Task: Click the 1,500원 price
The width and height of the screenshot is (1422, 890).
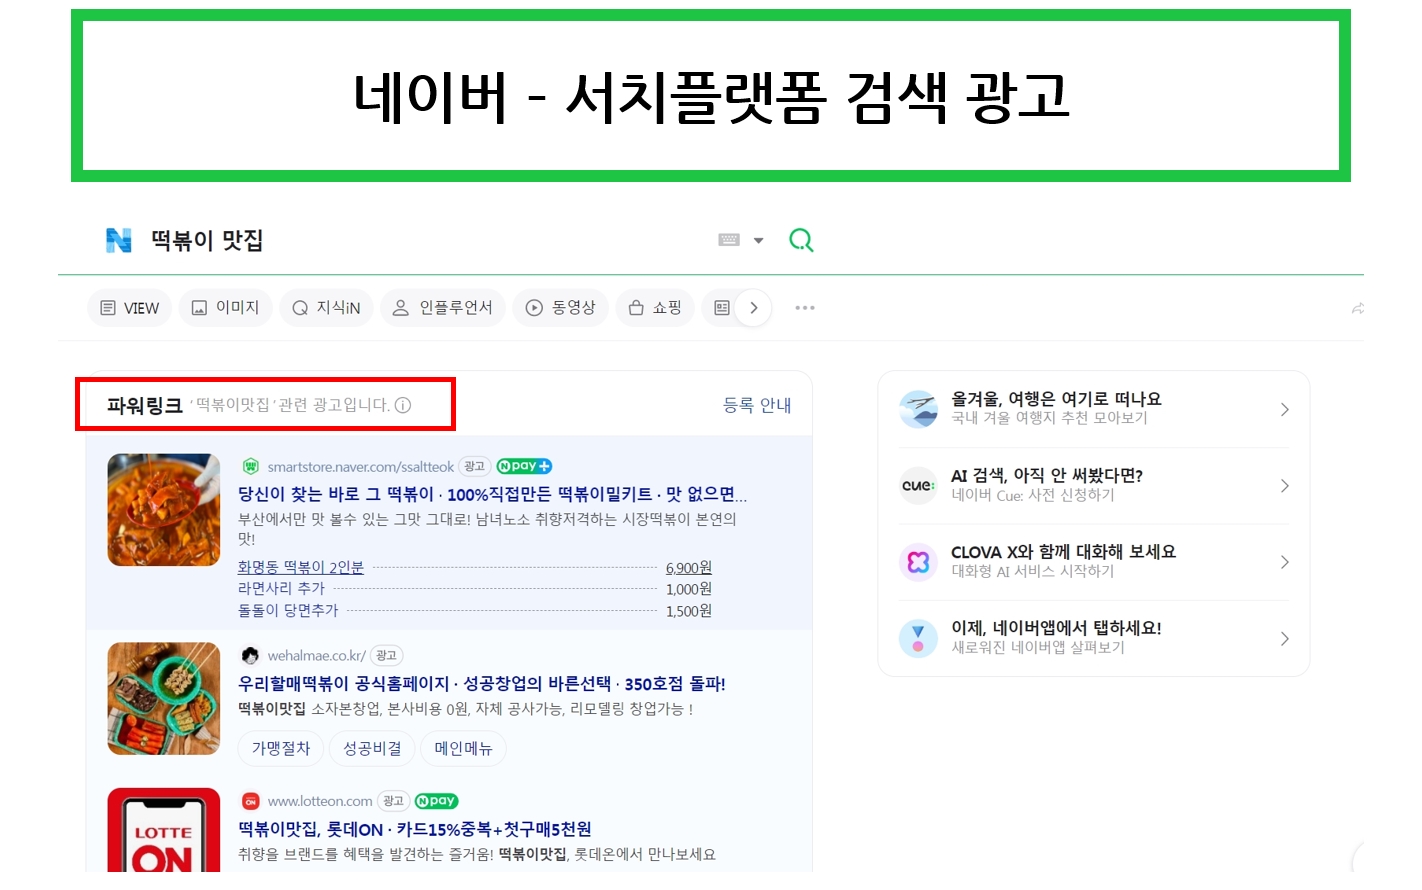Action: pos(689,611)
